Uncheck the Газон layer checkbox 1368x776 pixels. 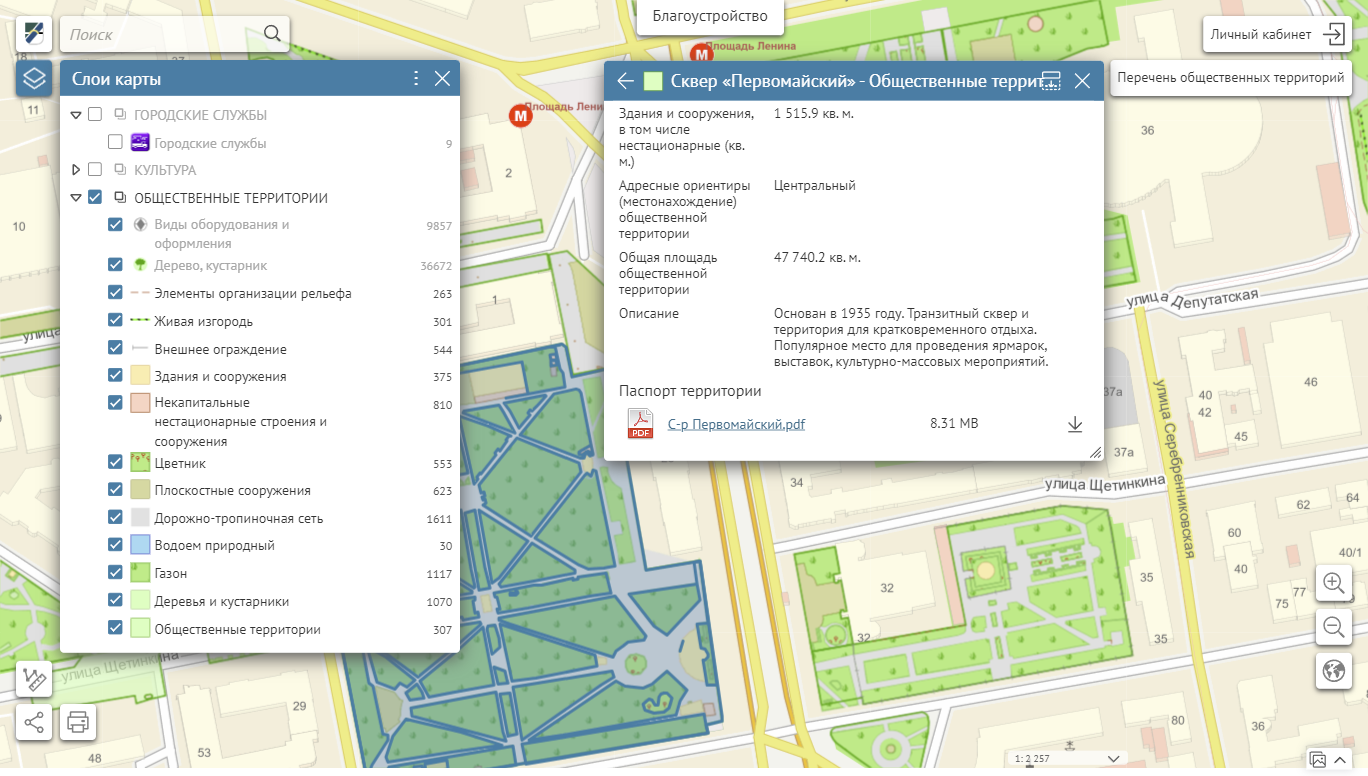[x=116, y=573]
